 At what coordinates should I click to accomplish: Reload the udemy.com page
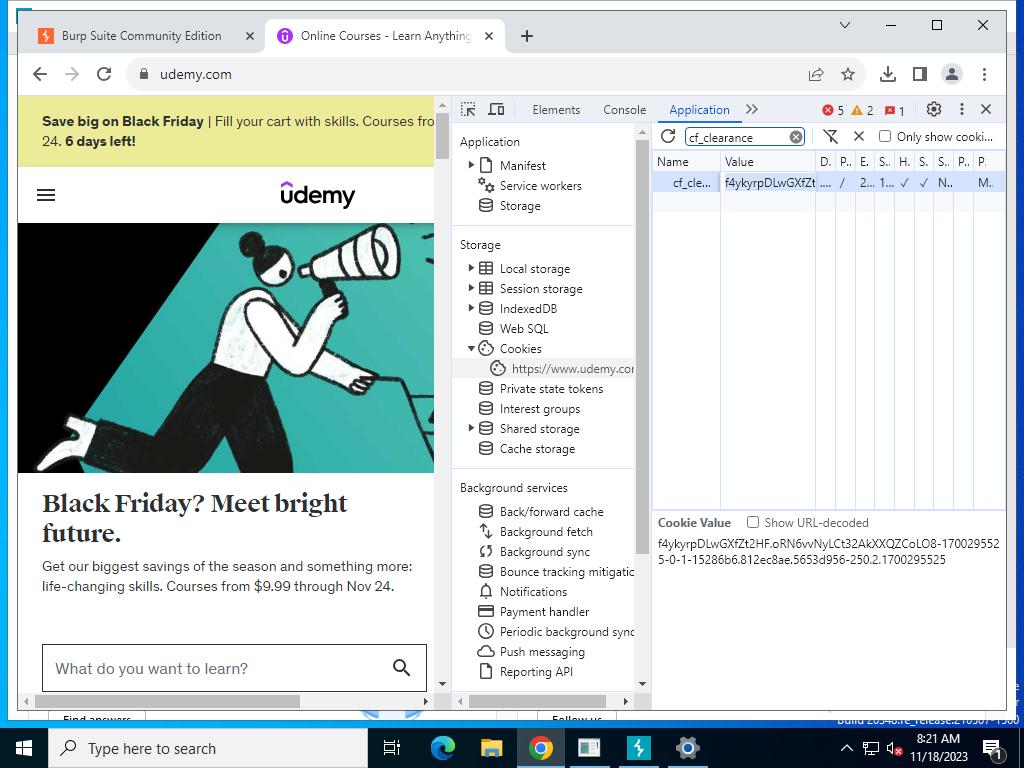coord(104,74)
